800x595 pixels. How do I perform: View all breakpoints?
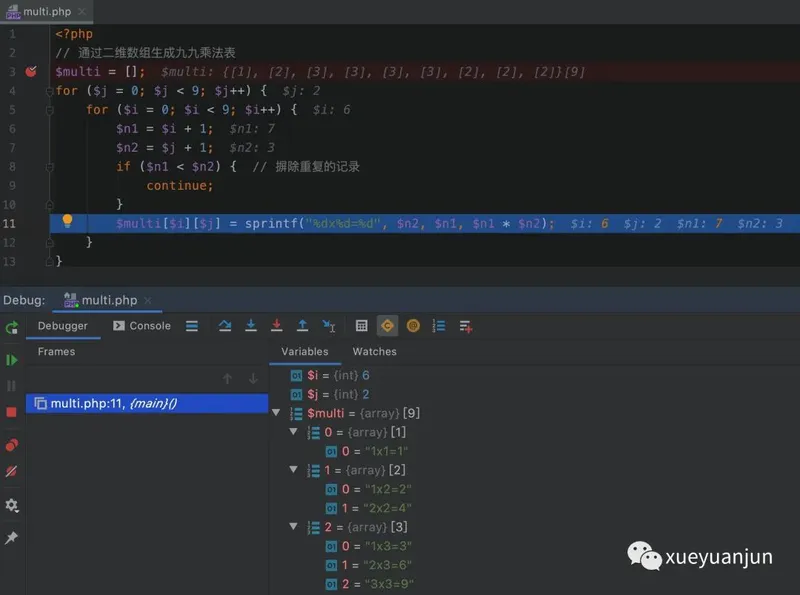(x=12, y=445)
